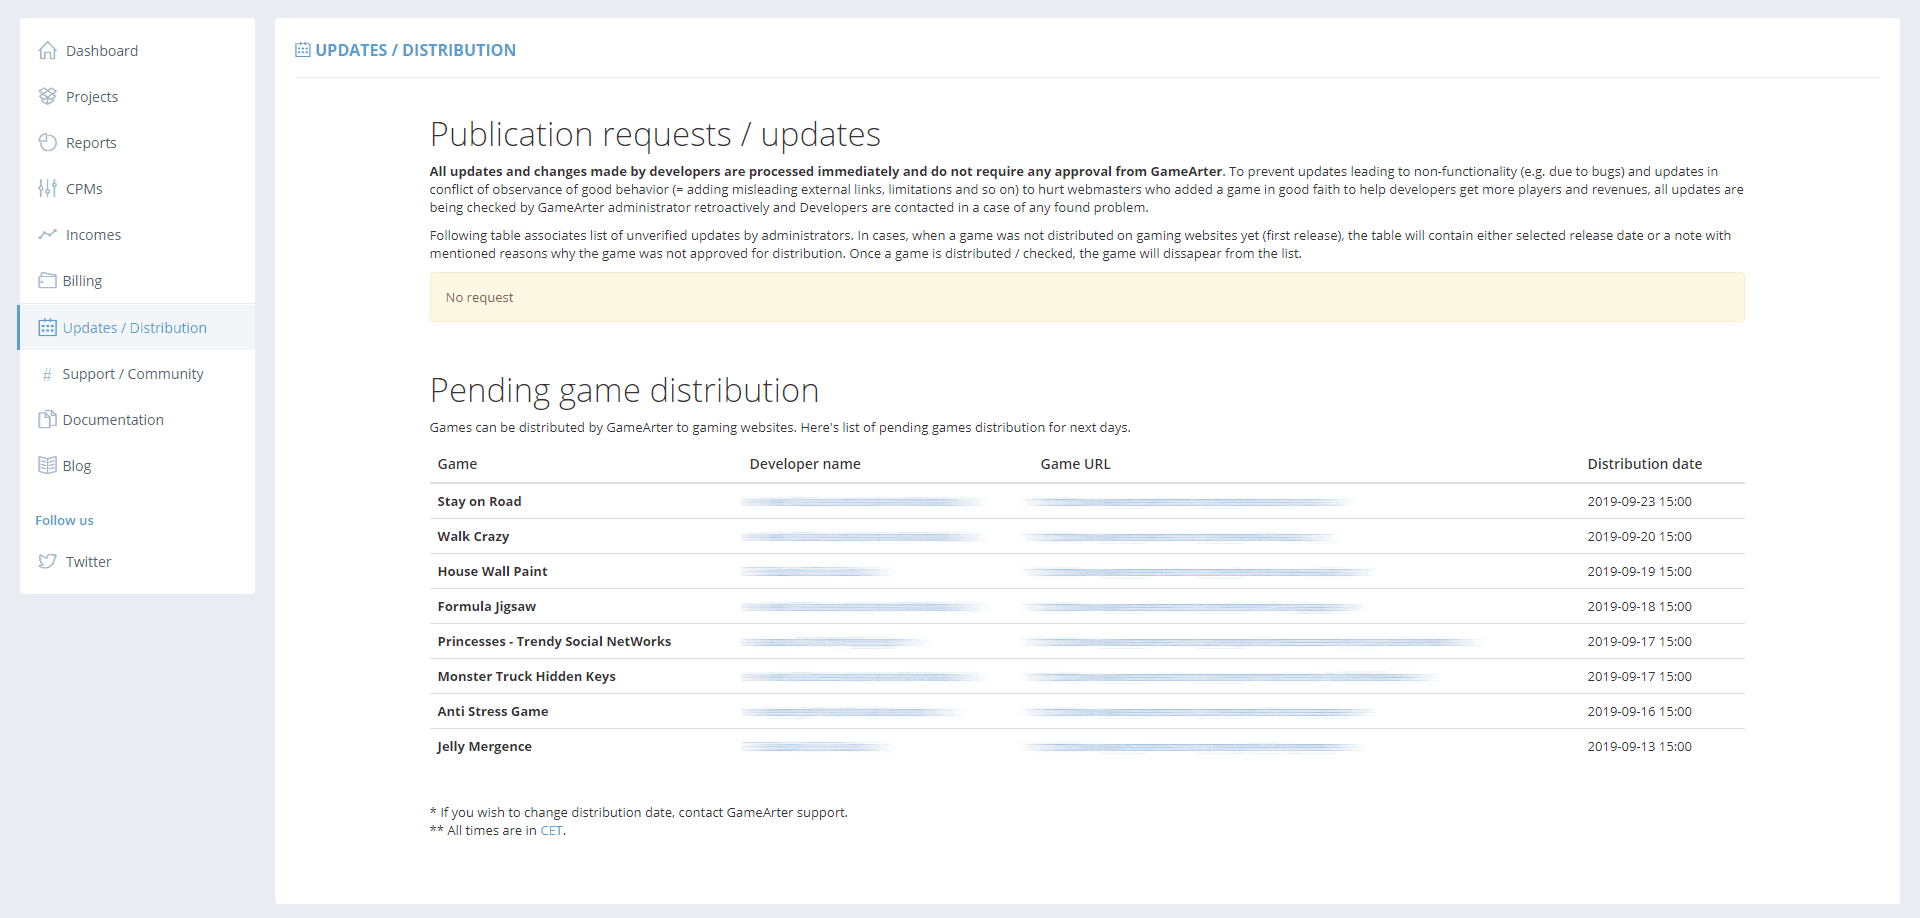Click blurred developer name for Walk Crazy
This screenshot has width=1920, height=918.
click(x=862, y=536)
